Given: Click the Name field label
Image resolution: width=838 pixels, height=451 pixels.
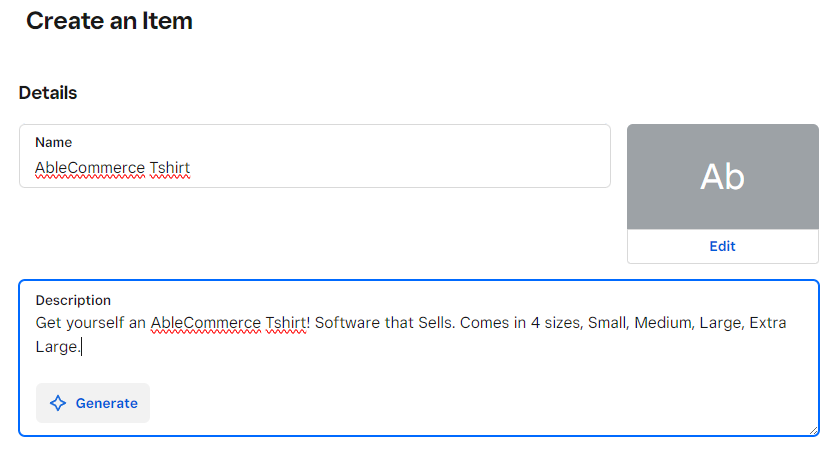Looking at the screenshot, I should pyautogui.click(x=53, y=143).
